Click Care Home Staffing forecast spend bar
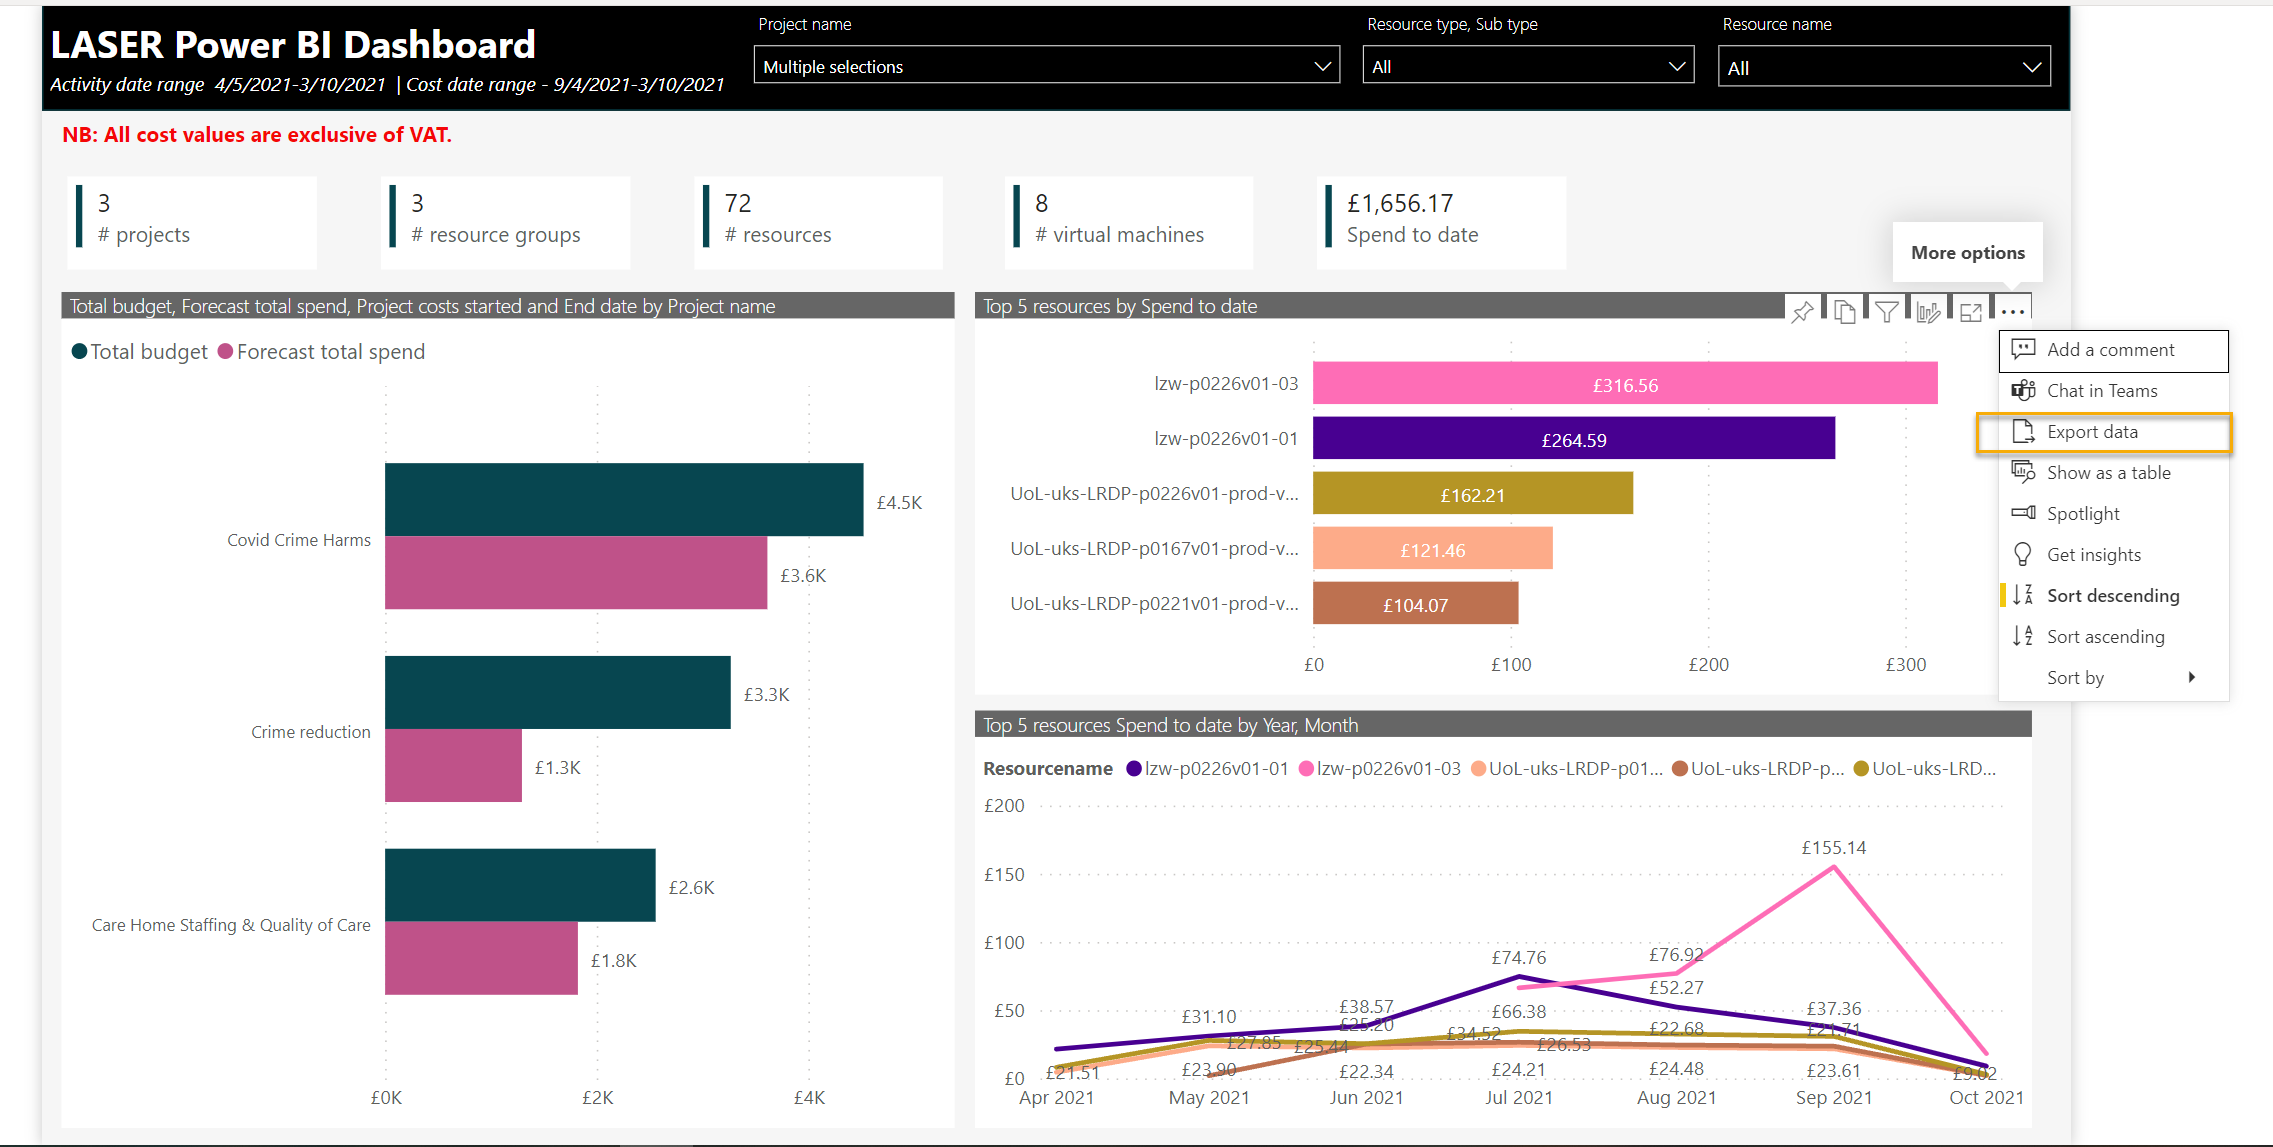The width and height of the screenshot is (2273, 1147). [481, 958]
